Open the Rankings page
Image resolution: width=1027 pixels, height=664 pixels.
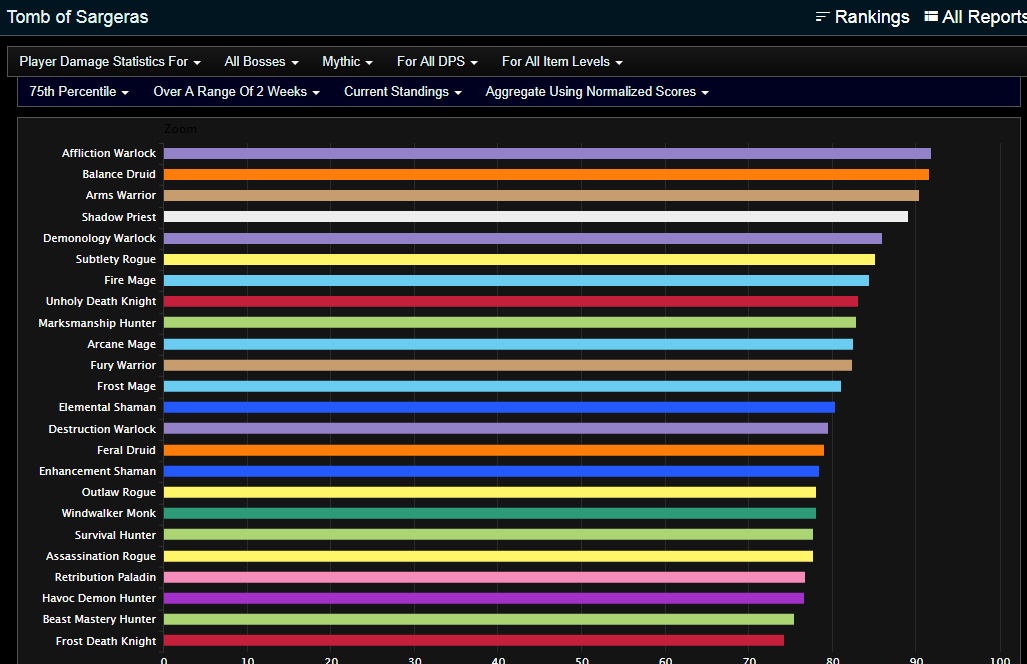[871, 17]
